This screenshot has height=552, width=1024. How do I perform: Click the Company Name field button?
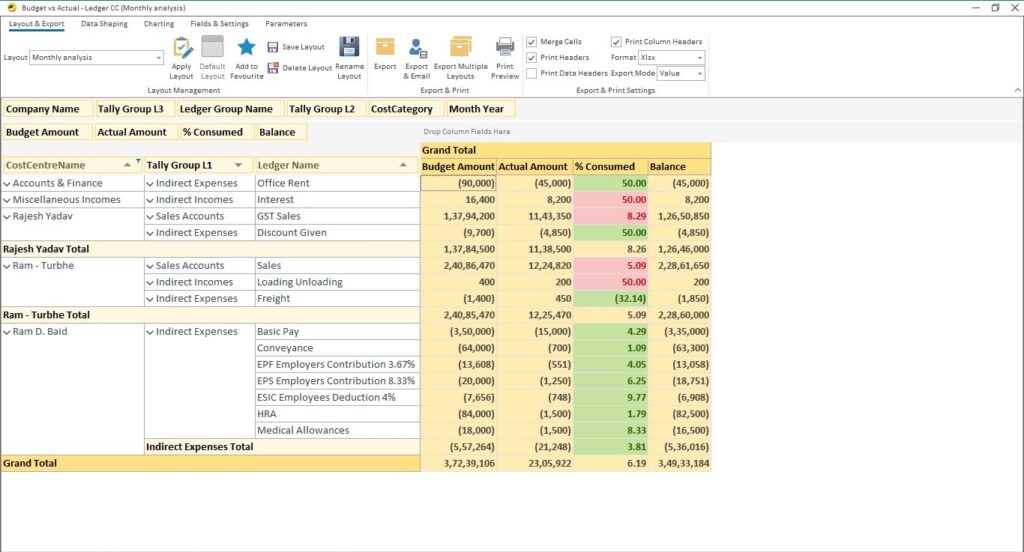[43, 109]
